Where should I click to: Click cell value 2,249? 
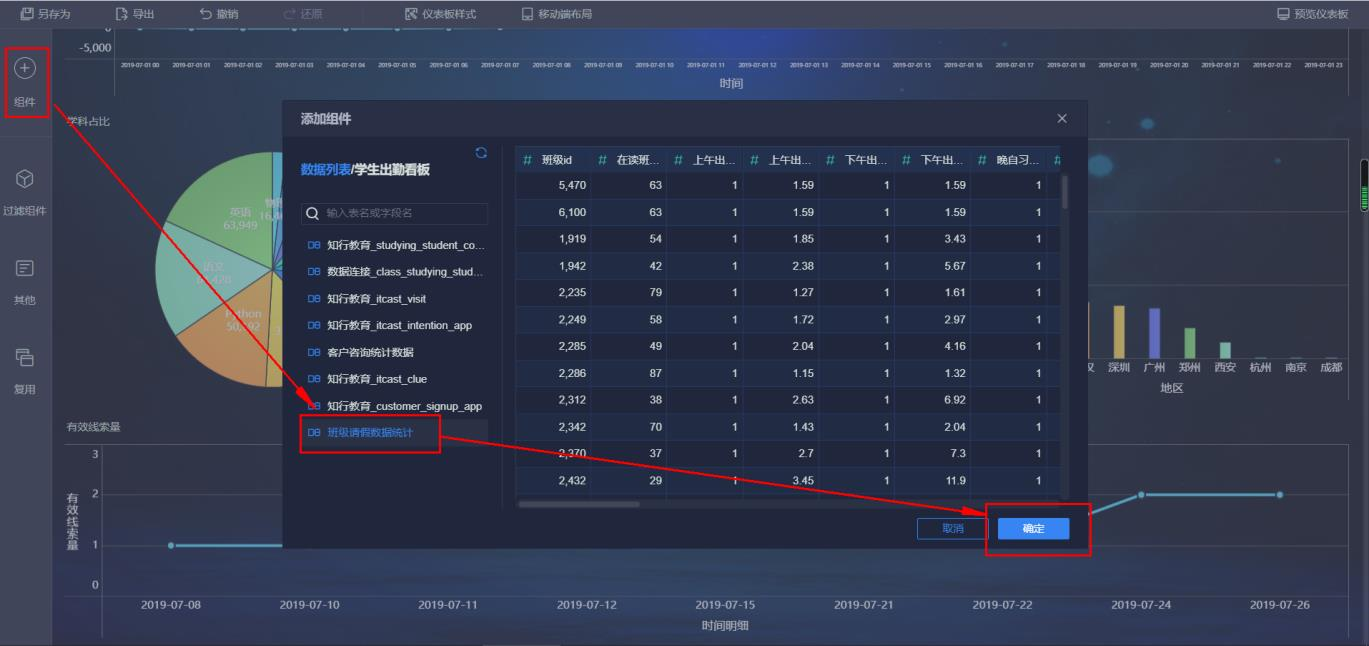tap(572, 320)
